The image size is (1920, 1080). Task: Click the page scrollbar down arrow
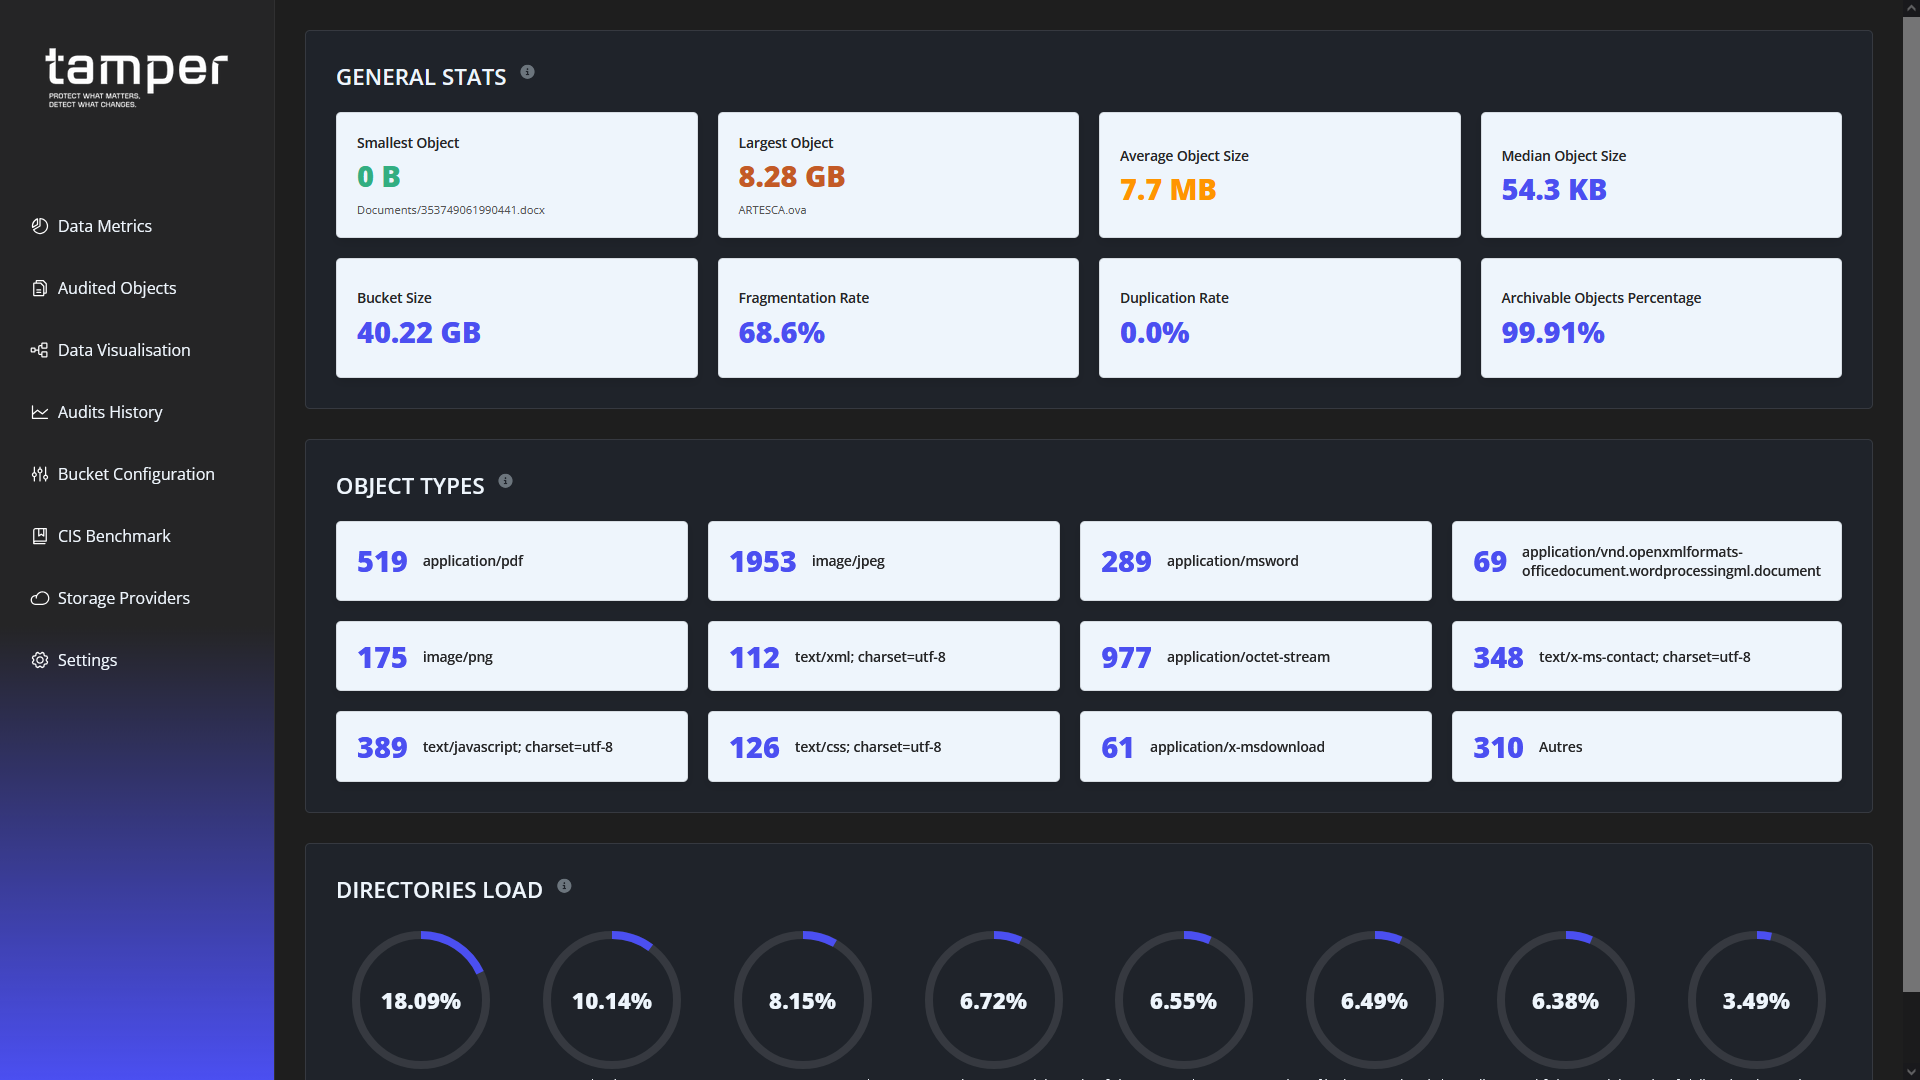click(1910, 1072)
